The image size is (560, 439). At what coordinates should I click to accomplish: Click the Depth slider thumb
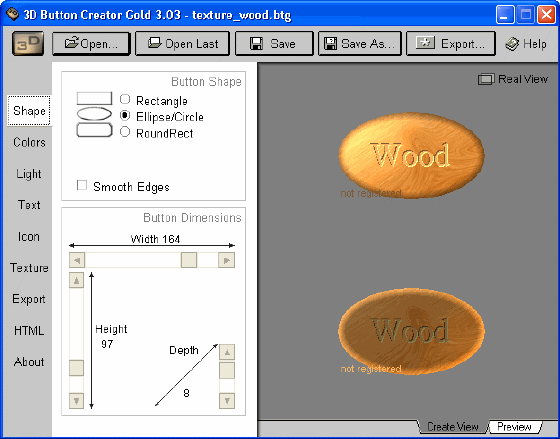tap(227, 370)
